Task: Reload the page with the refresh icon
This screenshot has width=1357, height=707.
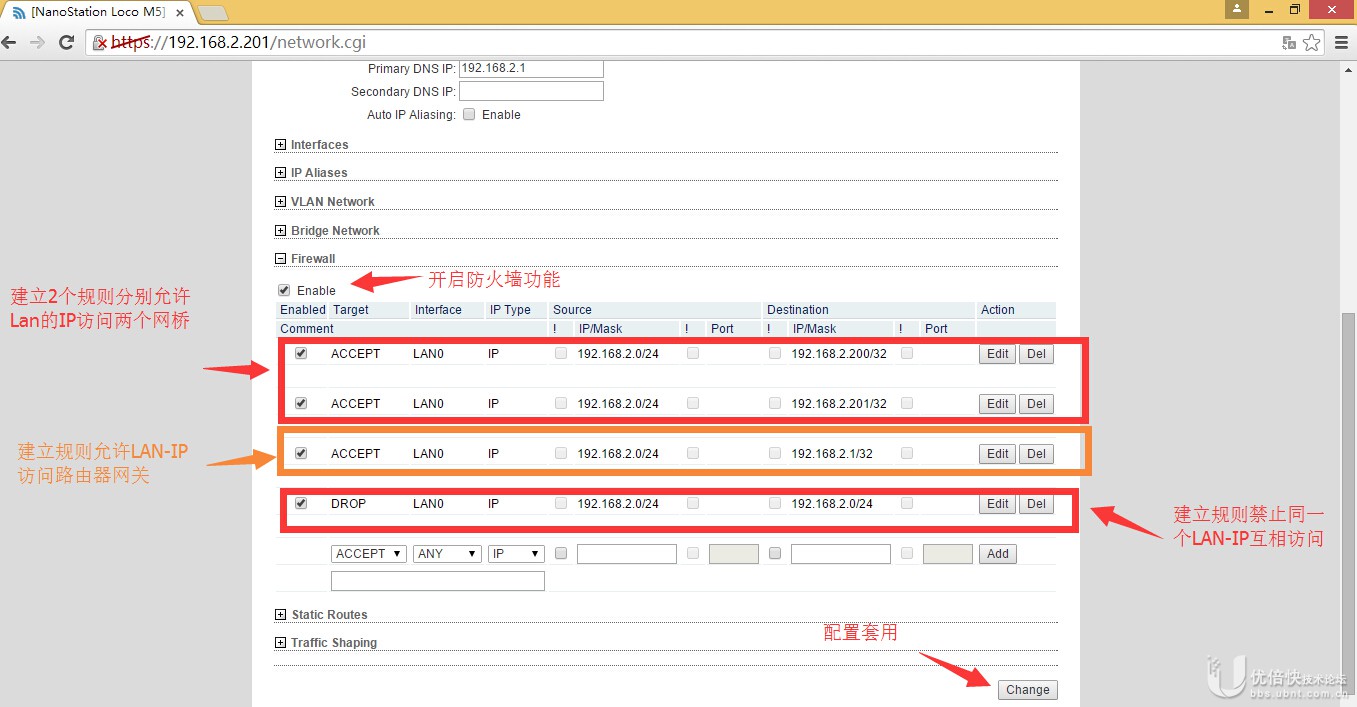Action: [67, 43]
